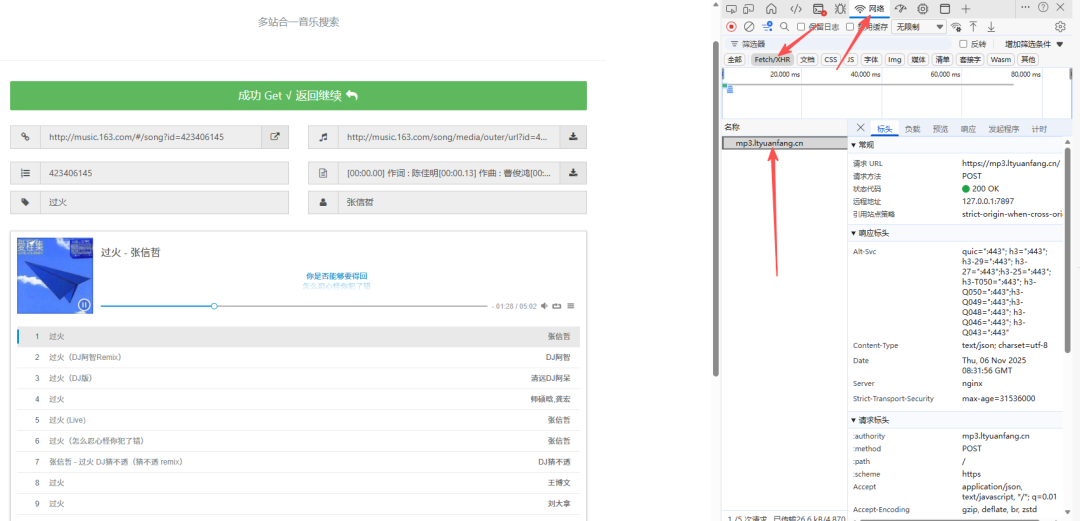Image resolution: width=1080 pixels, height=521 pixels.
Task: Open network panel settings gear
Action: [1061, 27]
